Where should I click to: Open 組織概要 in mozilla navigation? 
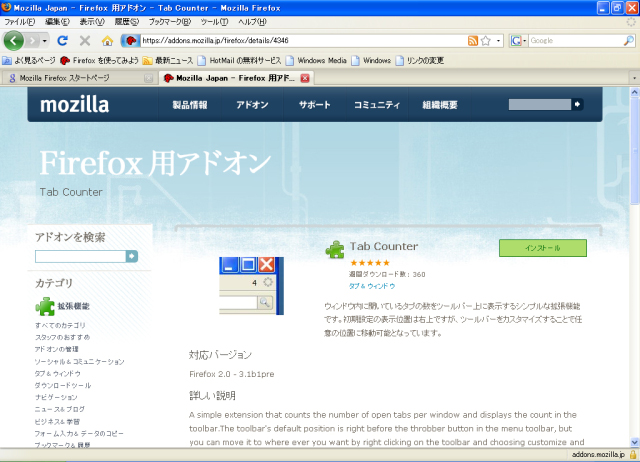pyautogui.click(x=440, y=105)
